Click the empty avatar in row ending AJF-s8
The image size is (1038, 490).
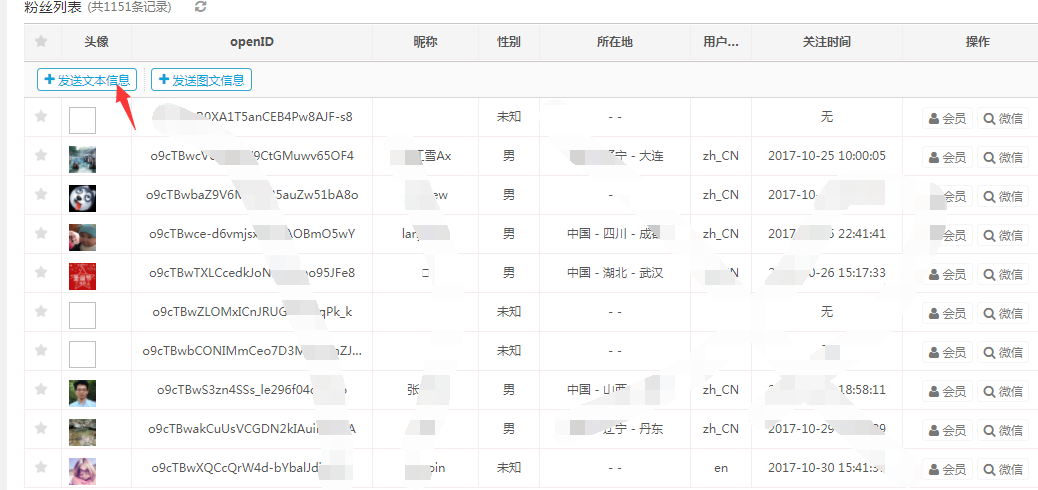tap(83, 121)
